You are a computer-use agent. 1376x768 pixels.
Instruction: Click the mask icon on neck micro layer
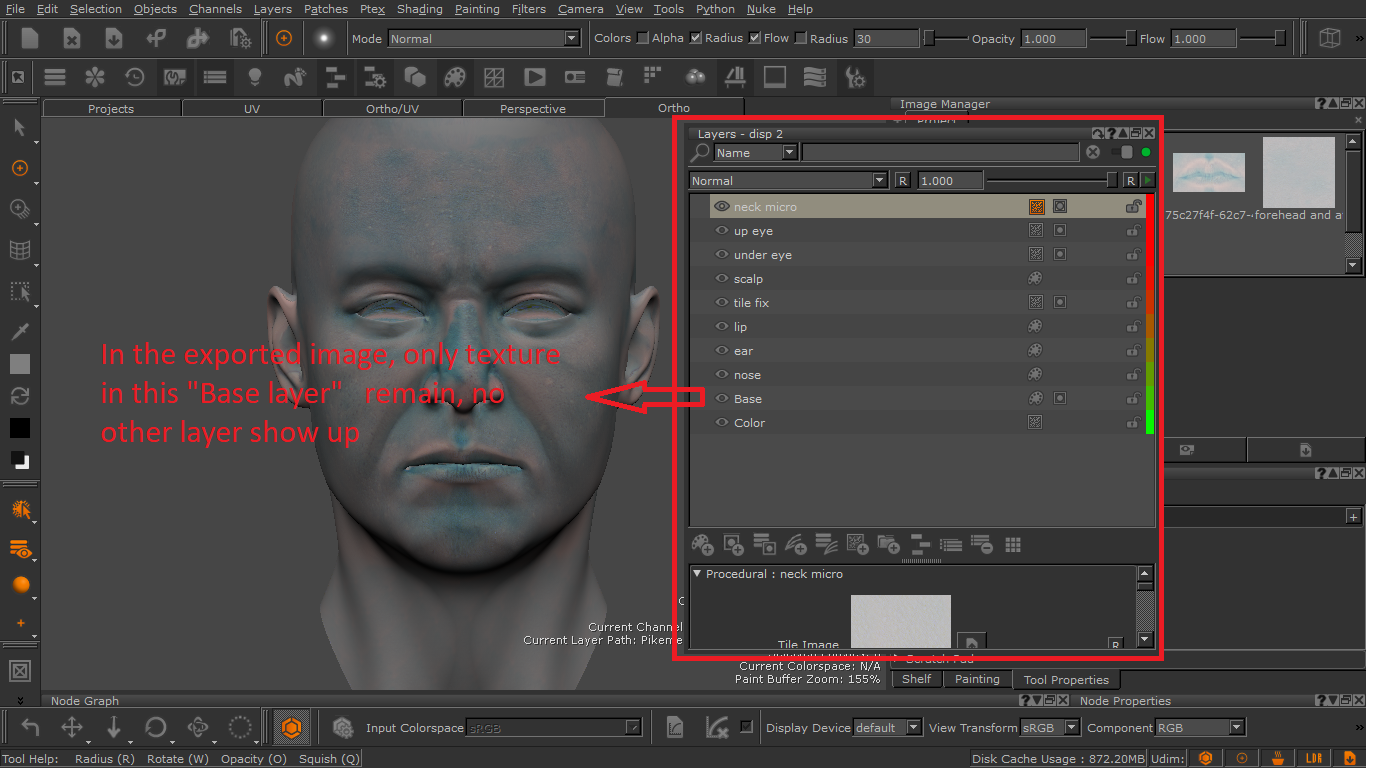pos(1060,206)
